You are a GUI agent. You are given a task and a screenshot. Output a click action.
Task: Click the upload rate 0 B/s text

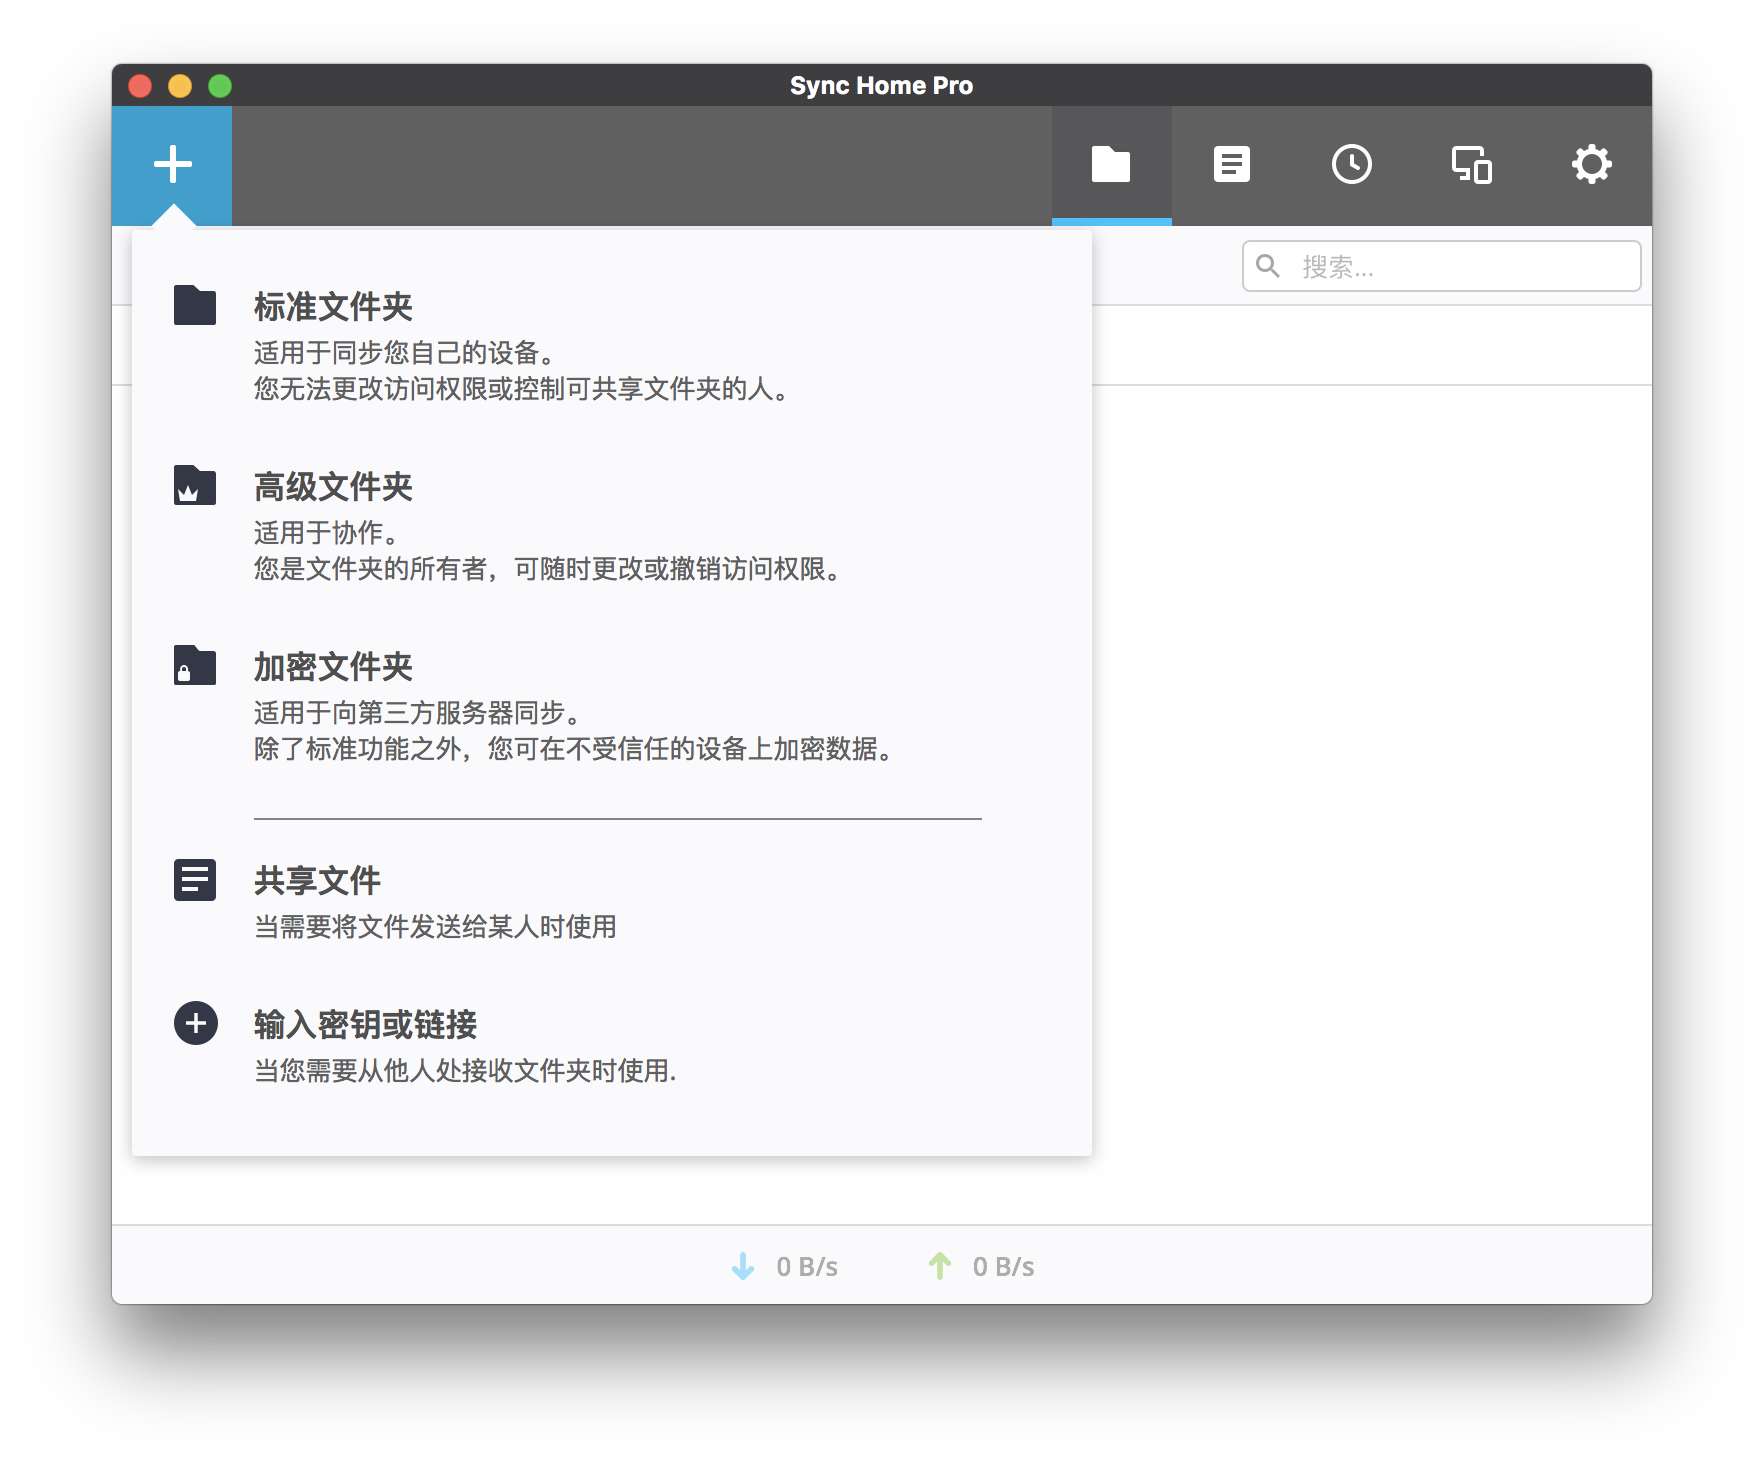coord(1004,1267)
